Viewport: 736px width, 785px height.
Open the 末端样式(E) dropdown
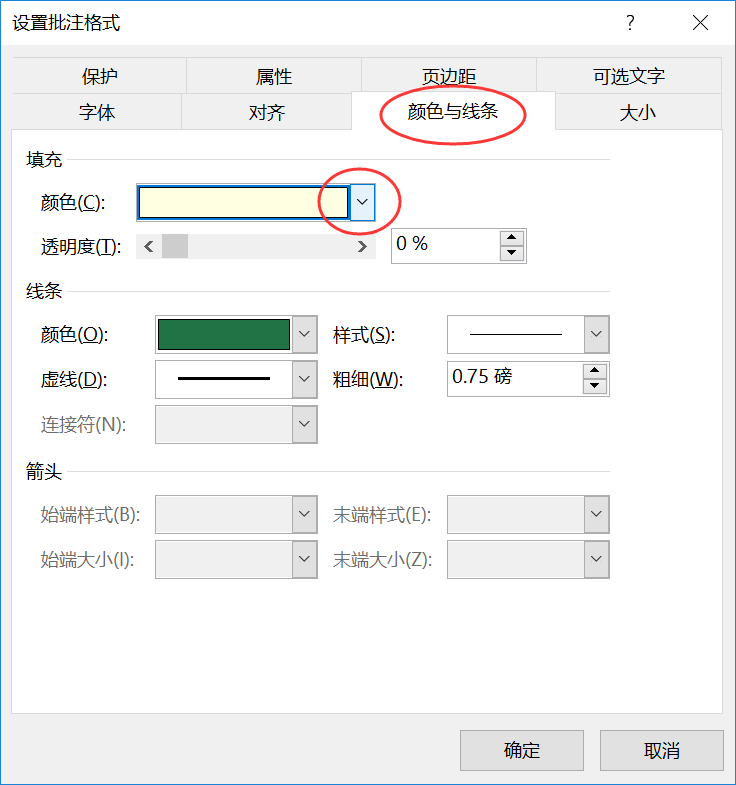596,514
